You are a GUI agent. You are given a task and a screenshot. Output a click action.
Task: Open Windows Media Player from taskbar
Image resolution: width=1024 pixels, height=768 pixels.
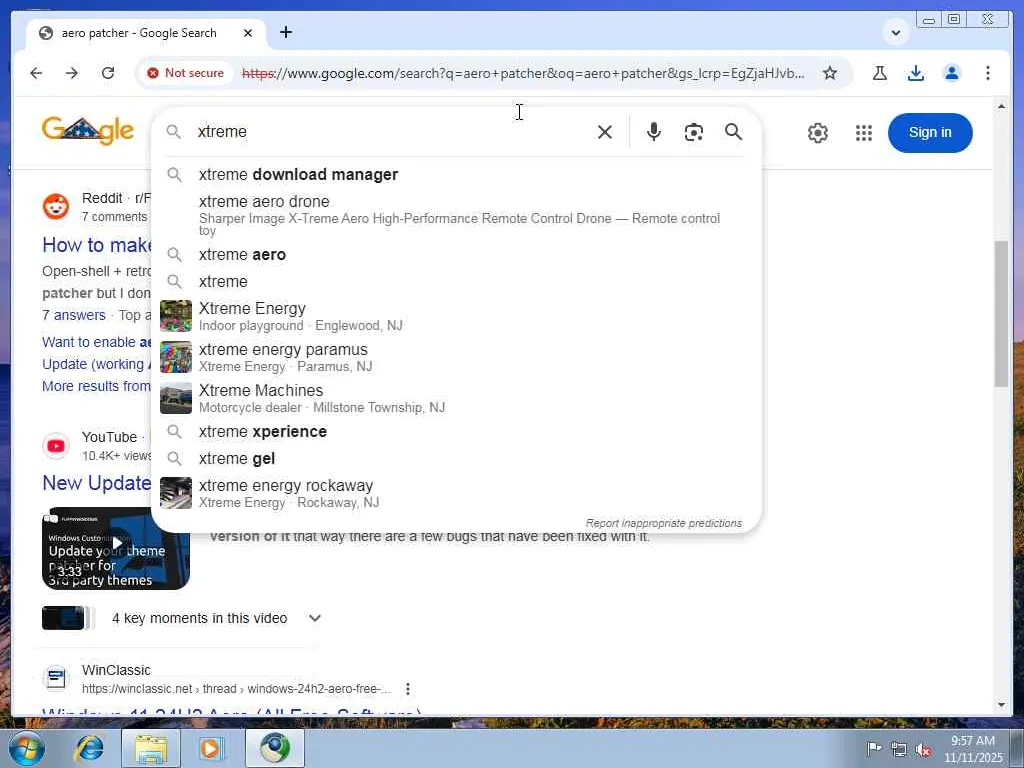tap(212, 748)
